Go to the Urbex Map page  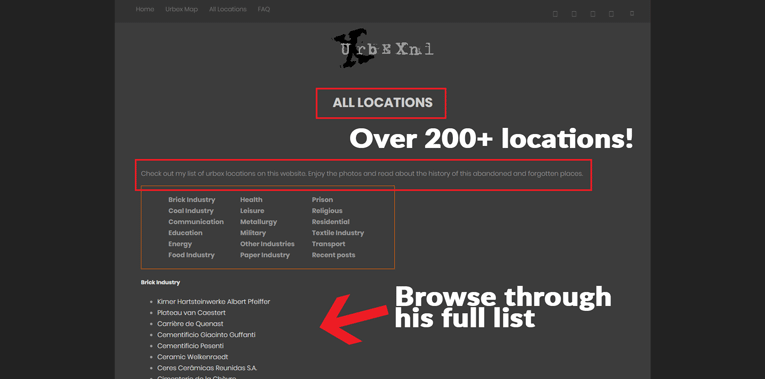(181, 9)
